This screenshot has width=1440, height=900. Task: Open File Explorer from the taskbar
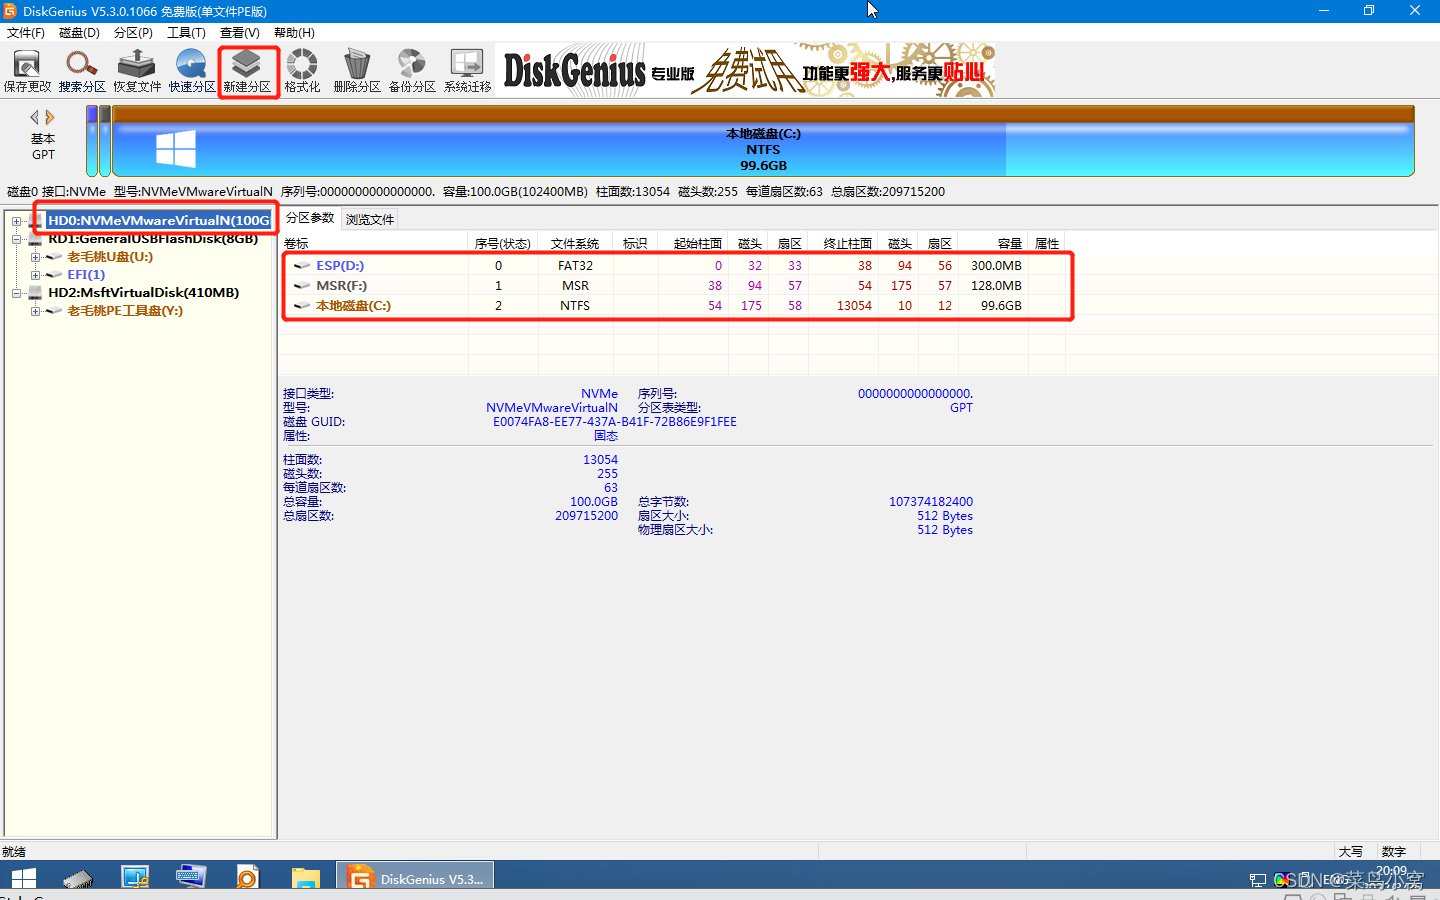305,879
